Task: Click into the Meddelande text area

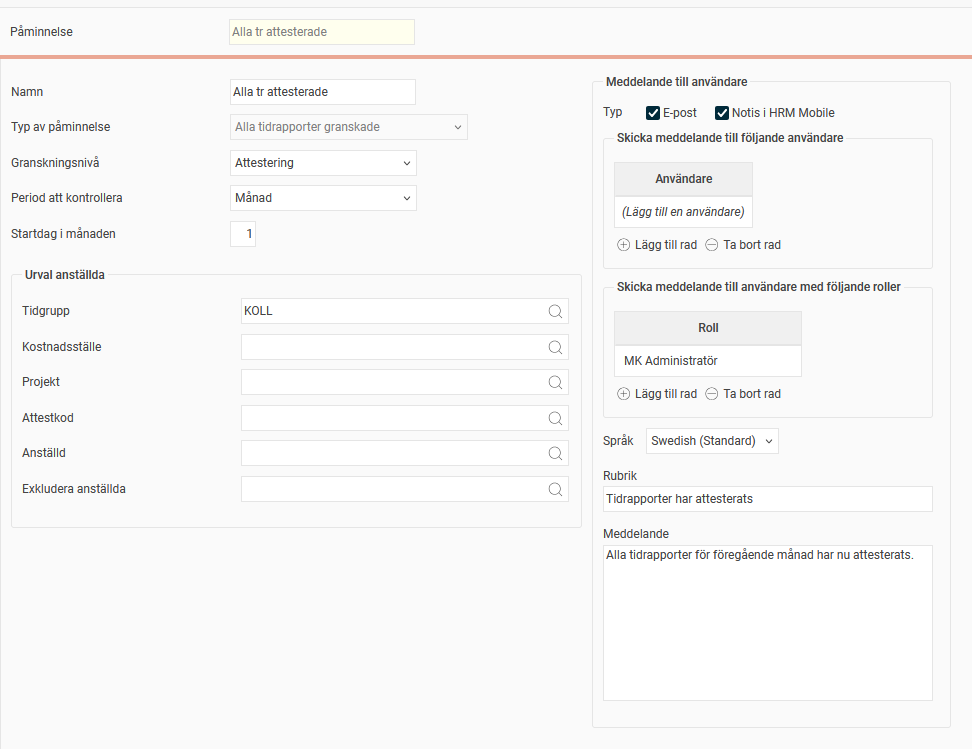Action: [x=767, y=622]
